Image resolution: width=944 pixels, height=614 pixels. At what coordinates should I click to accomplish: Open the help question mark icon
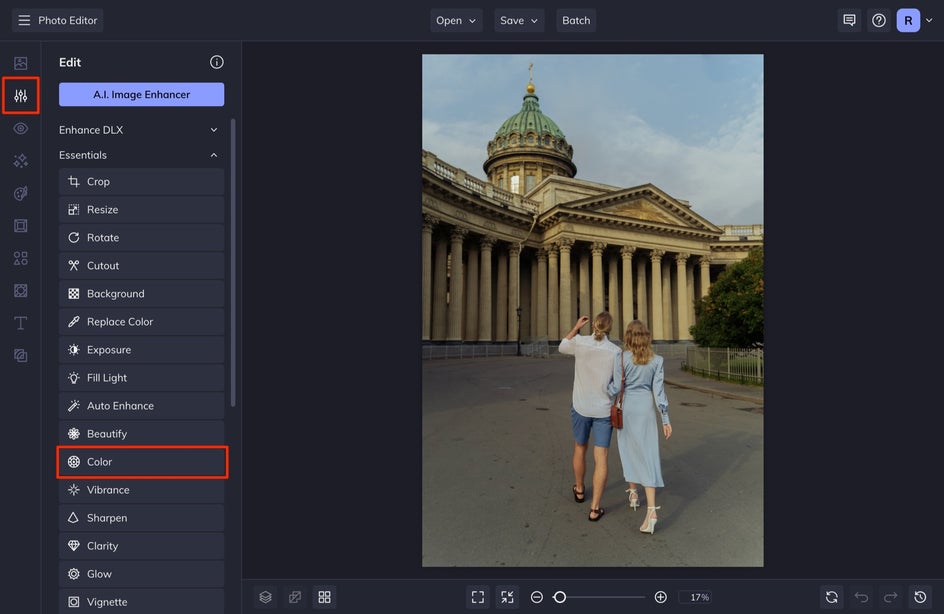click(879, 20)
